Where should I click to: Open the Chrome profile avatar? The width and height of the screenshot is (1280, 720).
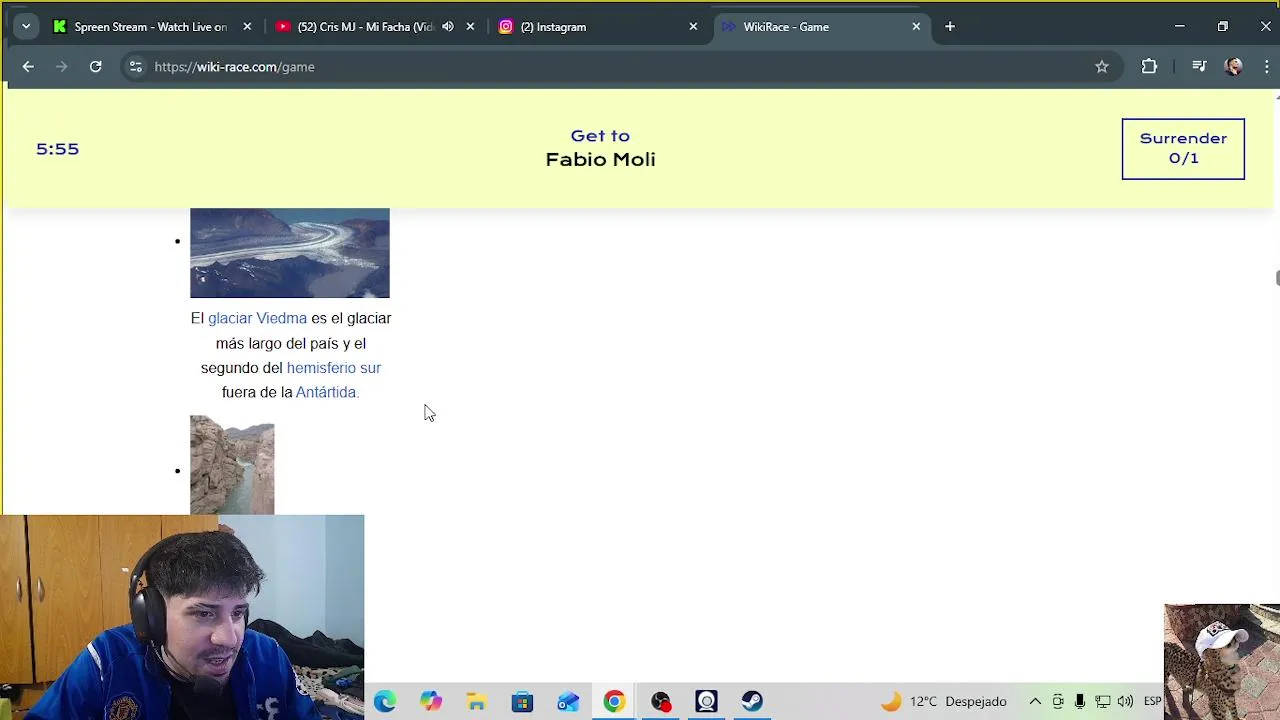1233,67
